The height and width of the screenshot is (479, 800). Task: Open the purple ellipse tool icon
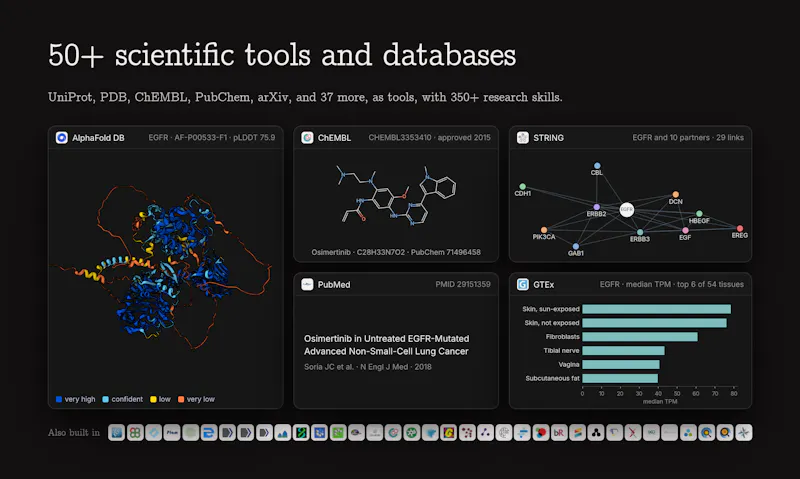(x=356, y=433)
